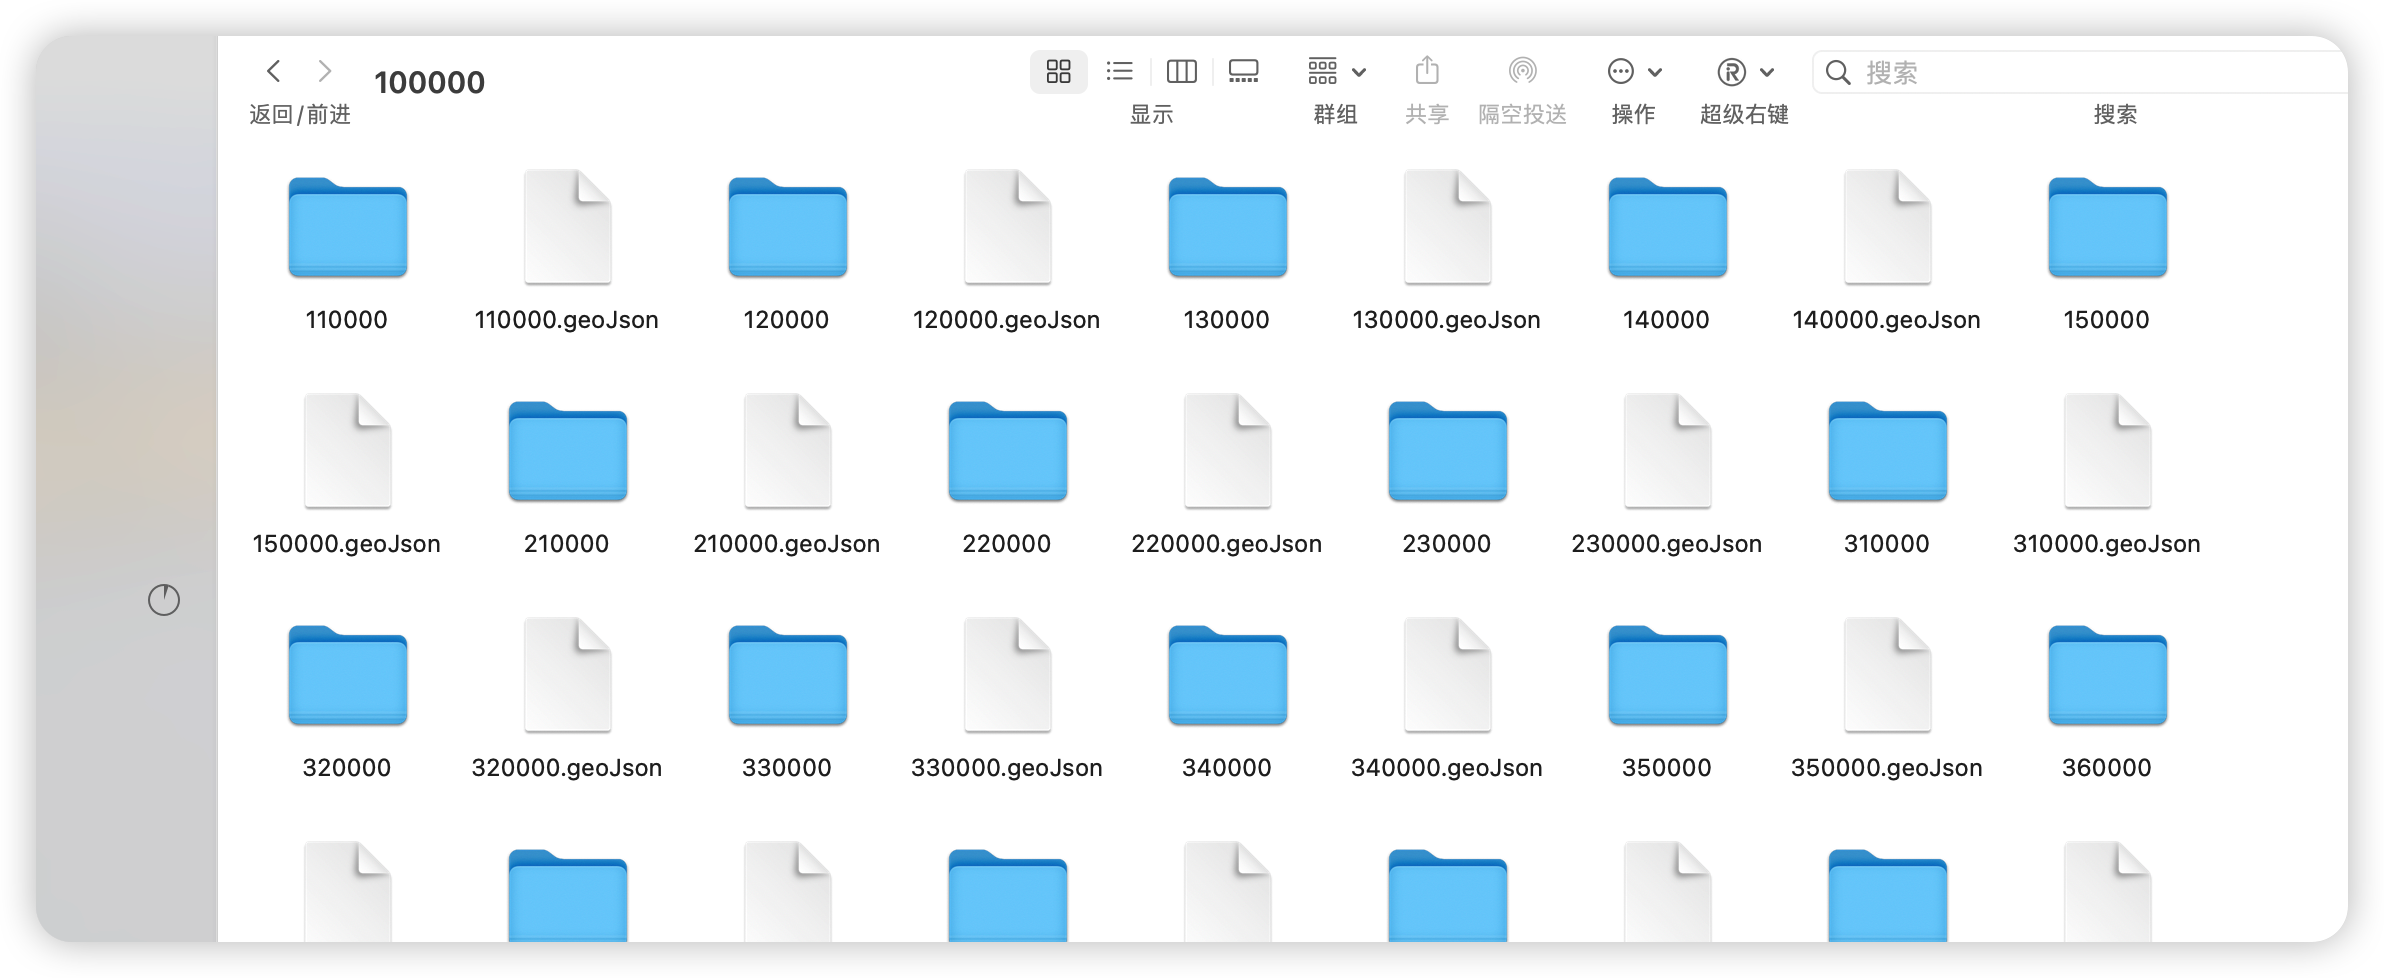Select folder 210000
The image size is (2384, 978).
click(x=567, y=451)
